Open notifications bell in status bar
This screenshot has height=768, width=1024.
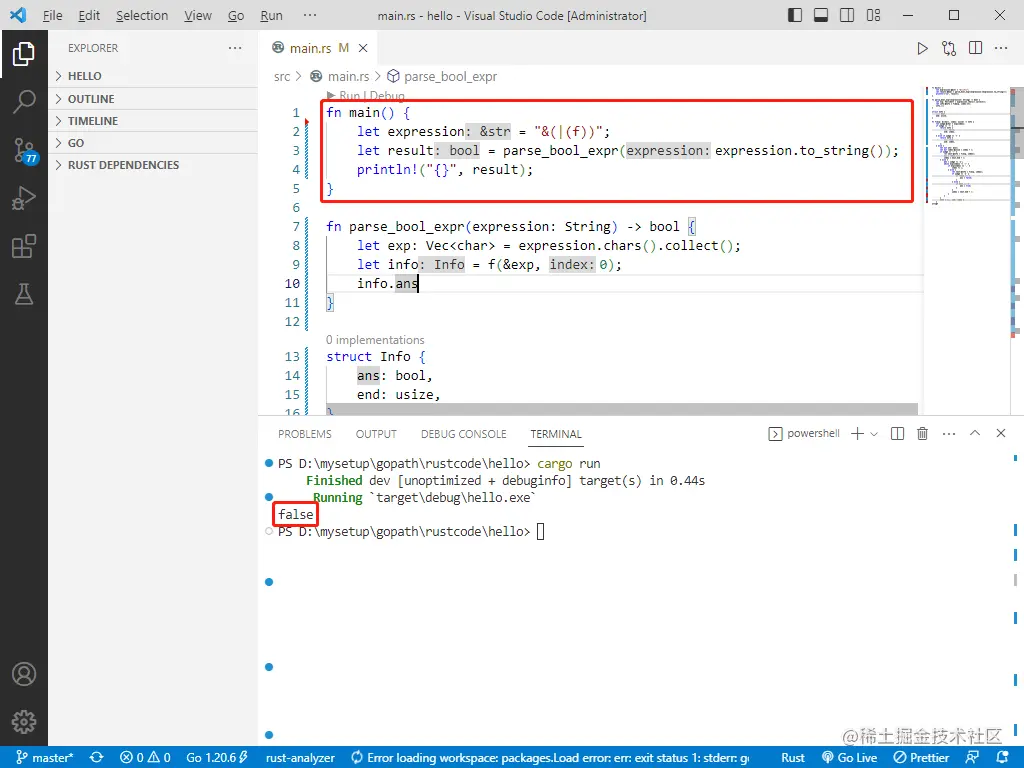(1002, 758)
